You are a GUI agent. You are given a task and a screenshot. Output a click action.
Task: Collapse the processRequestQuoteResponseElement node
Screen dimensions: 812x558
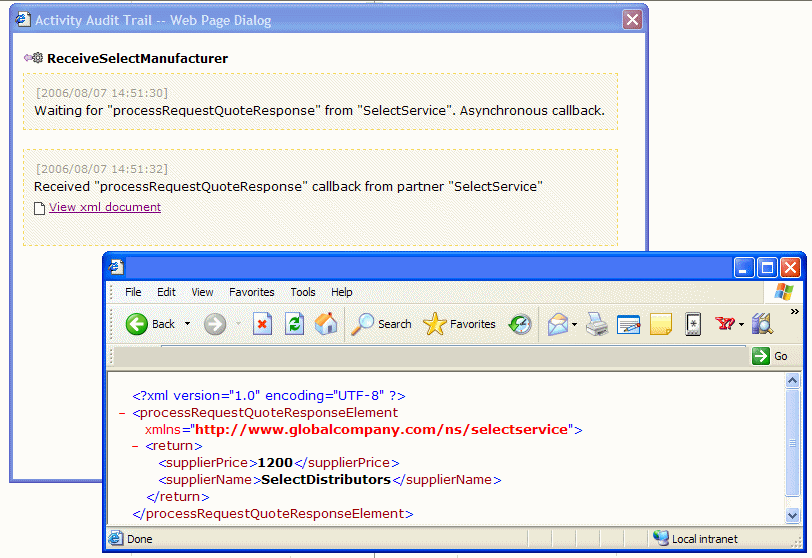[x=122, y=413]
